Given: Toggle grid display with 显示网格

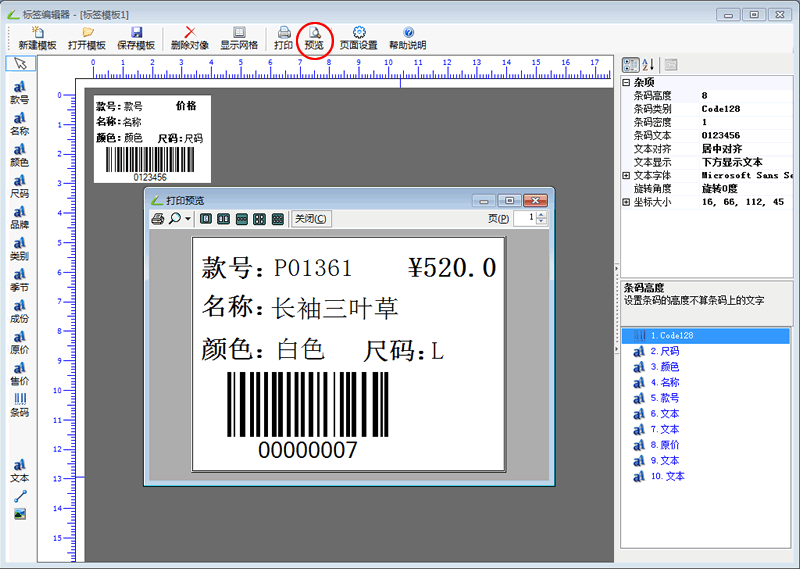Looking at the screenshot, I should click(239, 39).
